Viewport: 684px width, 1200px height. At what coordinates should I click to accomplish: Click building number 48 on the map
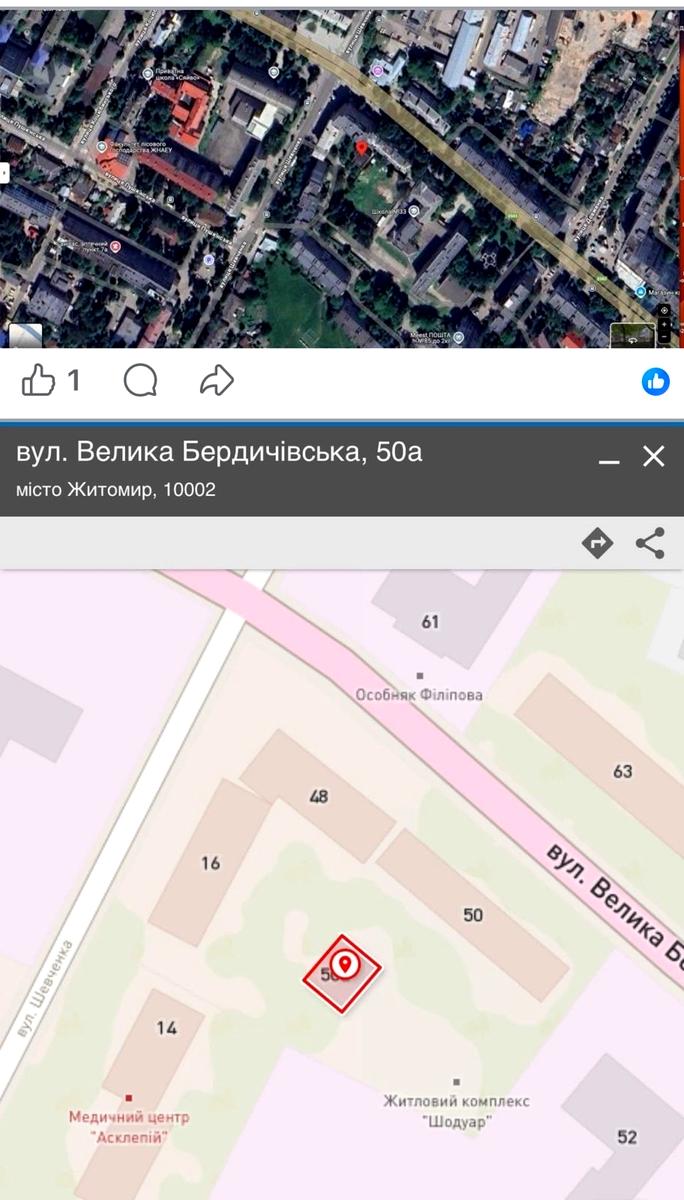pos(319,797)
